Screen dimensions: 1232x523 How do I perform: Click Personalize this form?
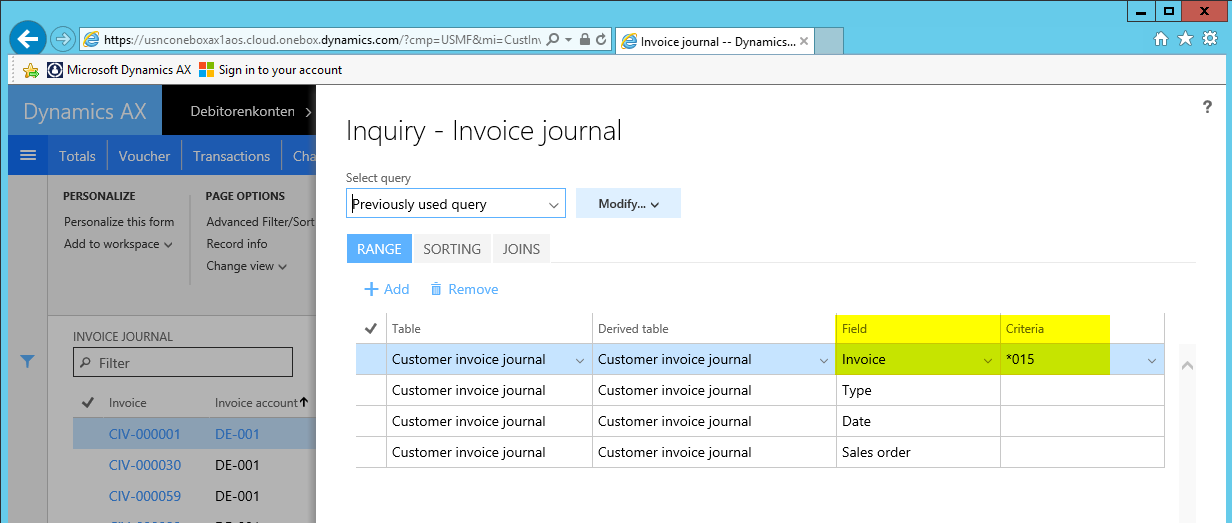[119, 222]
